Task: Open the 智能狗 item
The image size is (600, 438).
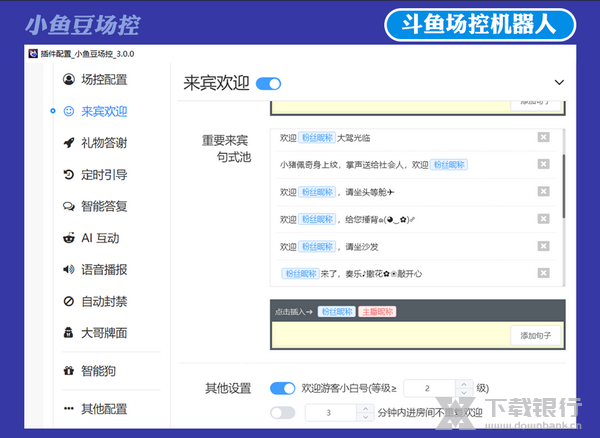Action: pyautogui.click(x=98, y=371)
